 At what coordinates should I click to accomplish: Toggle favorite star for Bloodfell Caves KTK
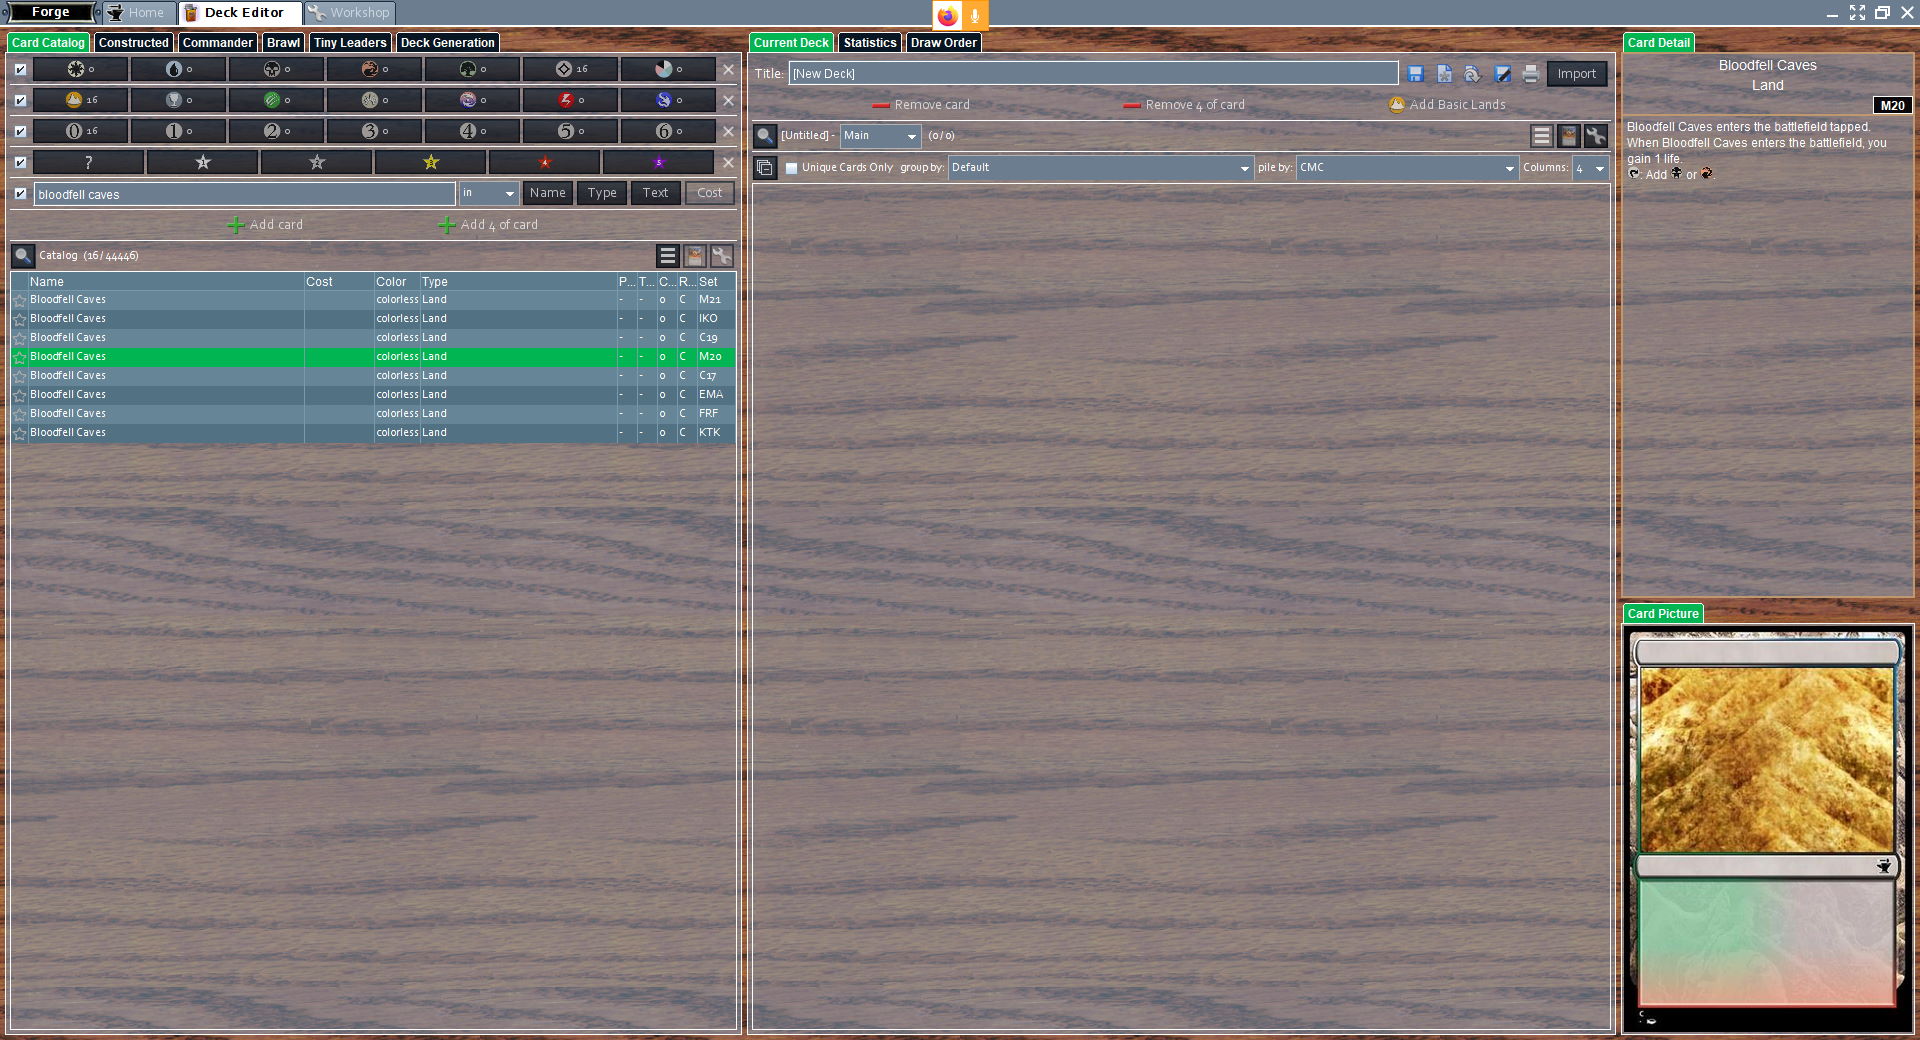click(19, 433)
